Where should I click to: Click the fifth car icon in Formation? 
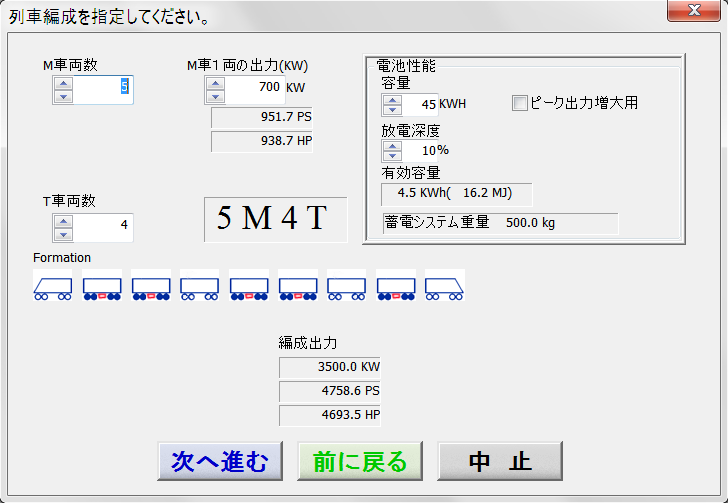click(x=249, y=286)
